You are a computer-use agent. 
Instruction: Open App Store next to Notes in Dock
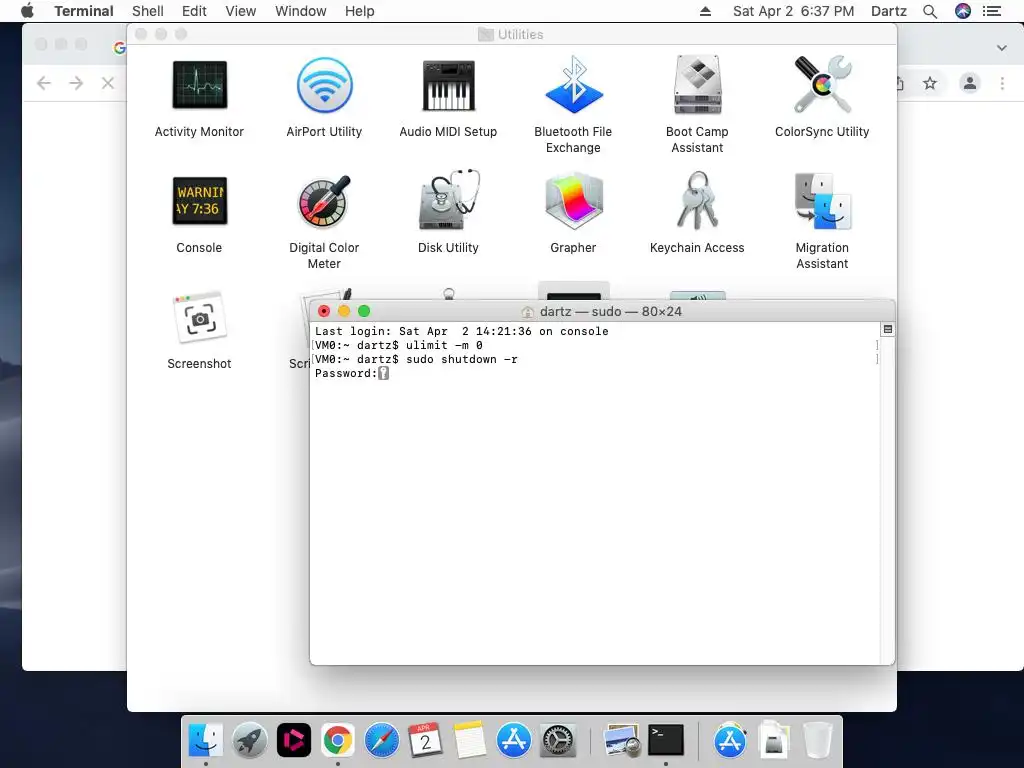(x=513, y=740)
